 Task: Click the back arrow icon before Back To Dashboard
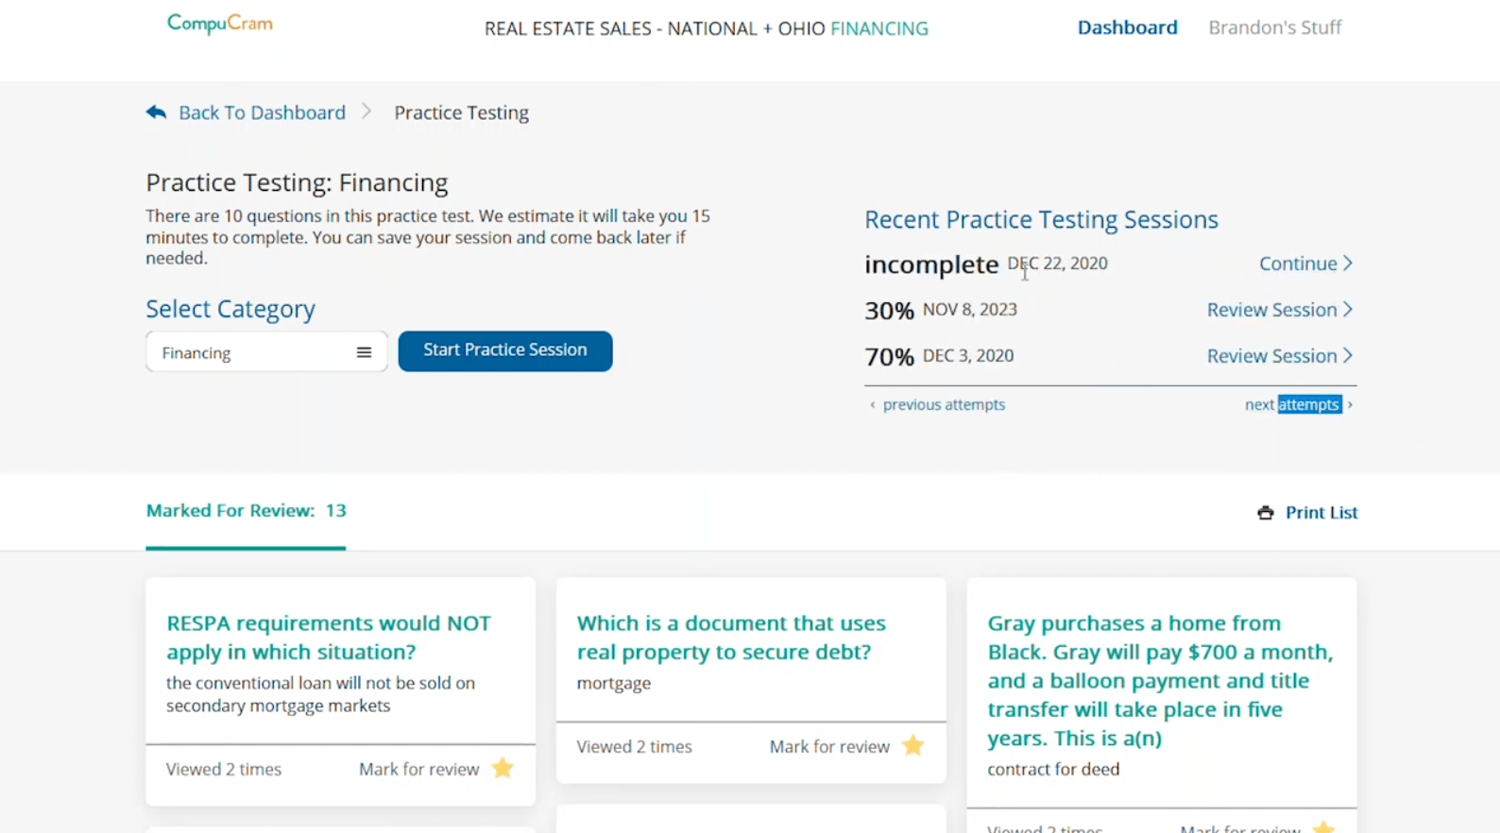156,112
